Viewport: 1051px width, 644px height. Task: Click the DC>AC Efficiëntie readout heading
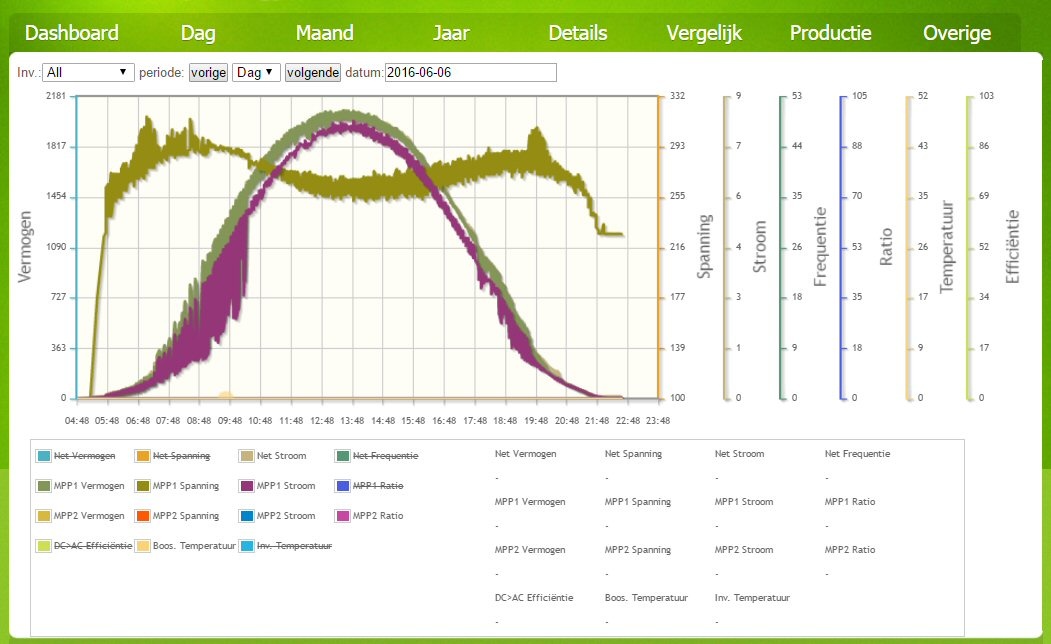coord(534,598)
